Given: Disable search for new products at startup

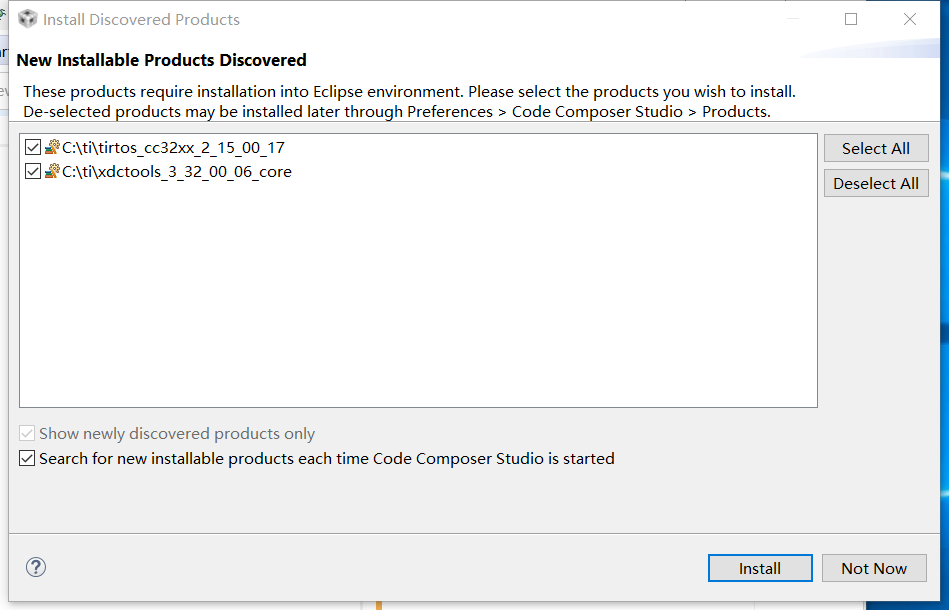Looking at the screenshot, I should click(x=27, y=459).
